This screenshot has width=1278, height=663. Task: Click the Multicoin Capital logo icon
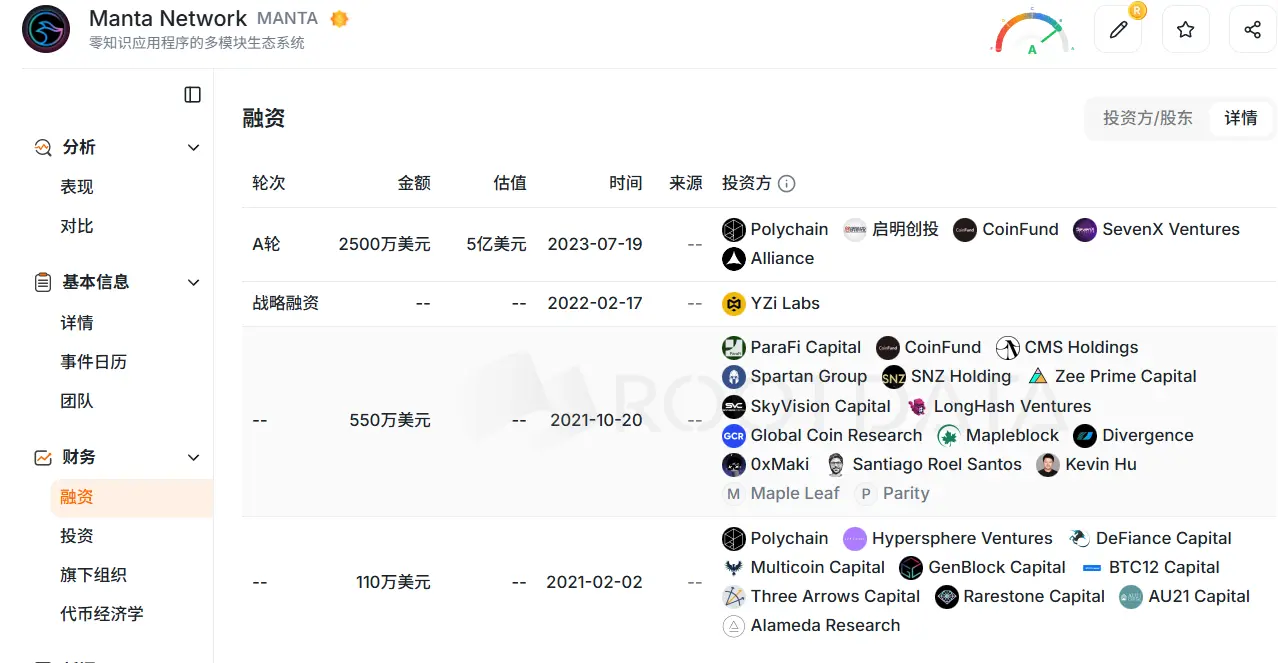tap(734, 567)
